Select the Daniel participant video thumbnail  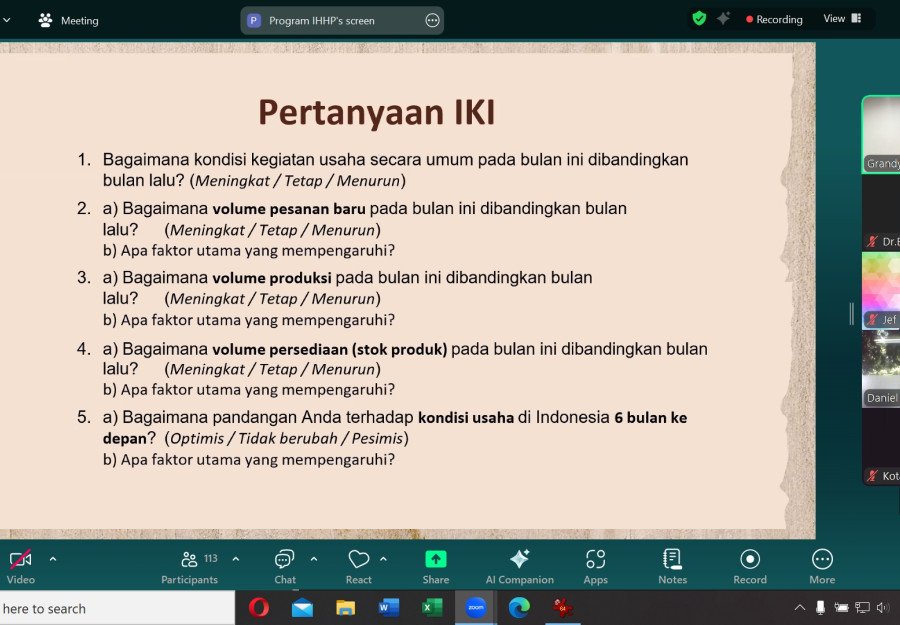882,369
